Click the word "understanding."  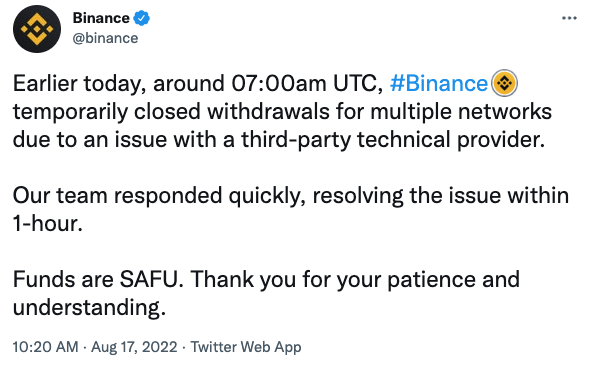coord(89,308)
